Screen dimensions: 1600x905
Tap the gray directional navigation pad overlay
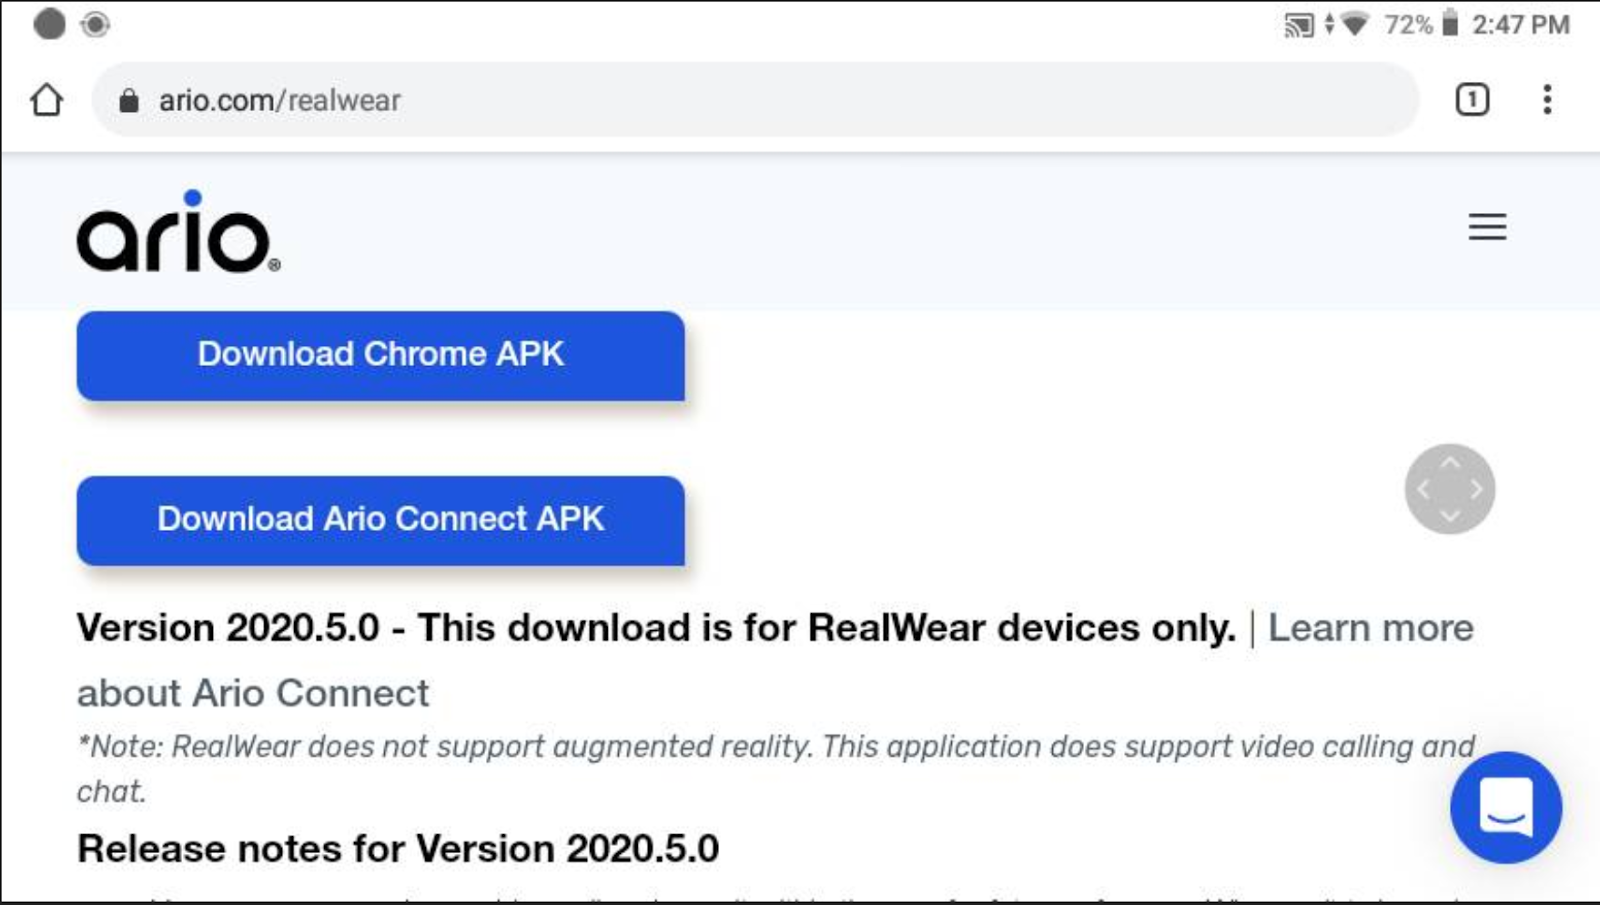(1449, 489)
